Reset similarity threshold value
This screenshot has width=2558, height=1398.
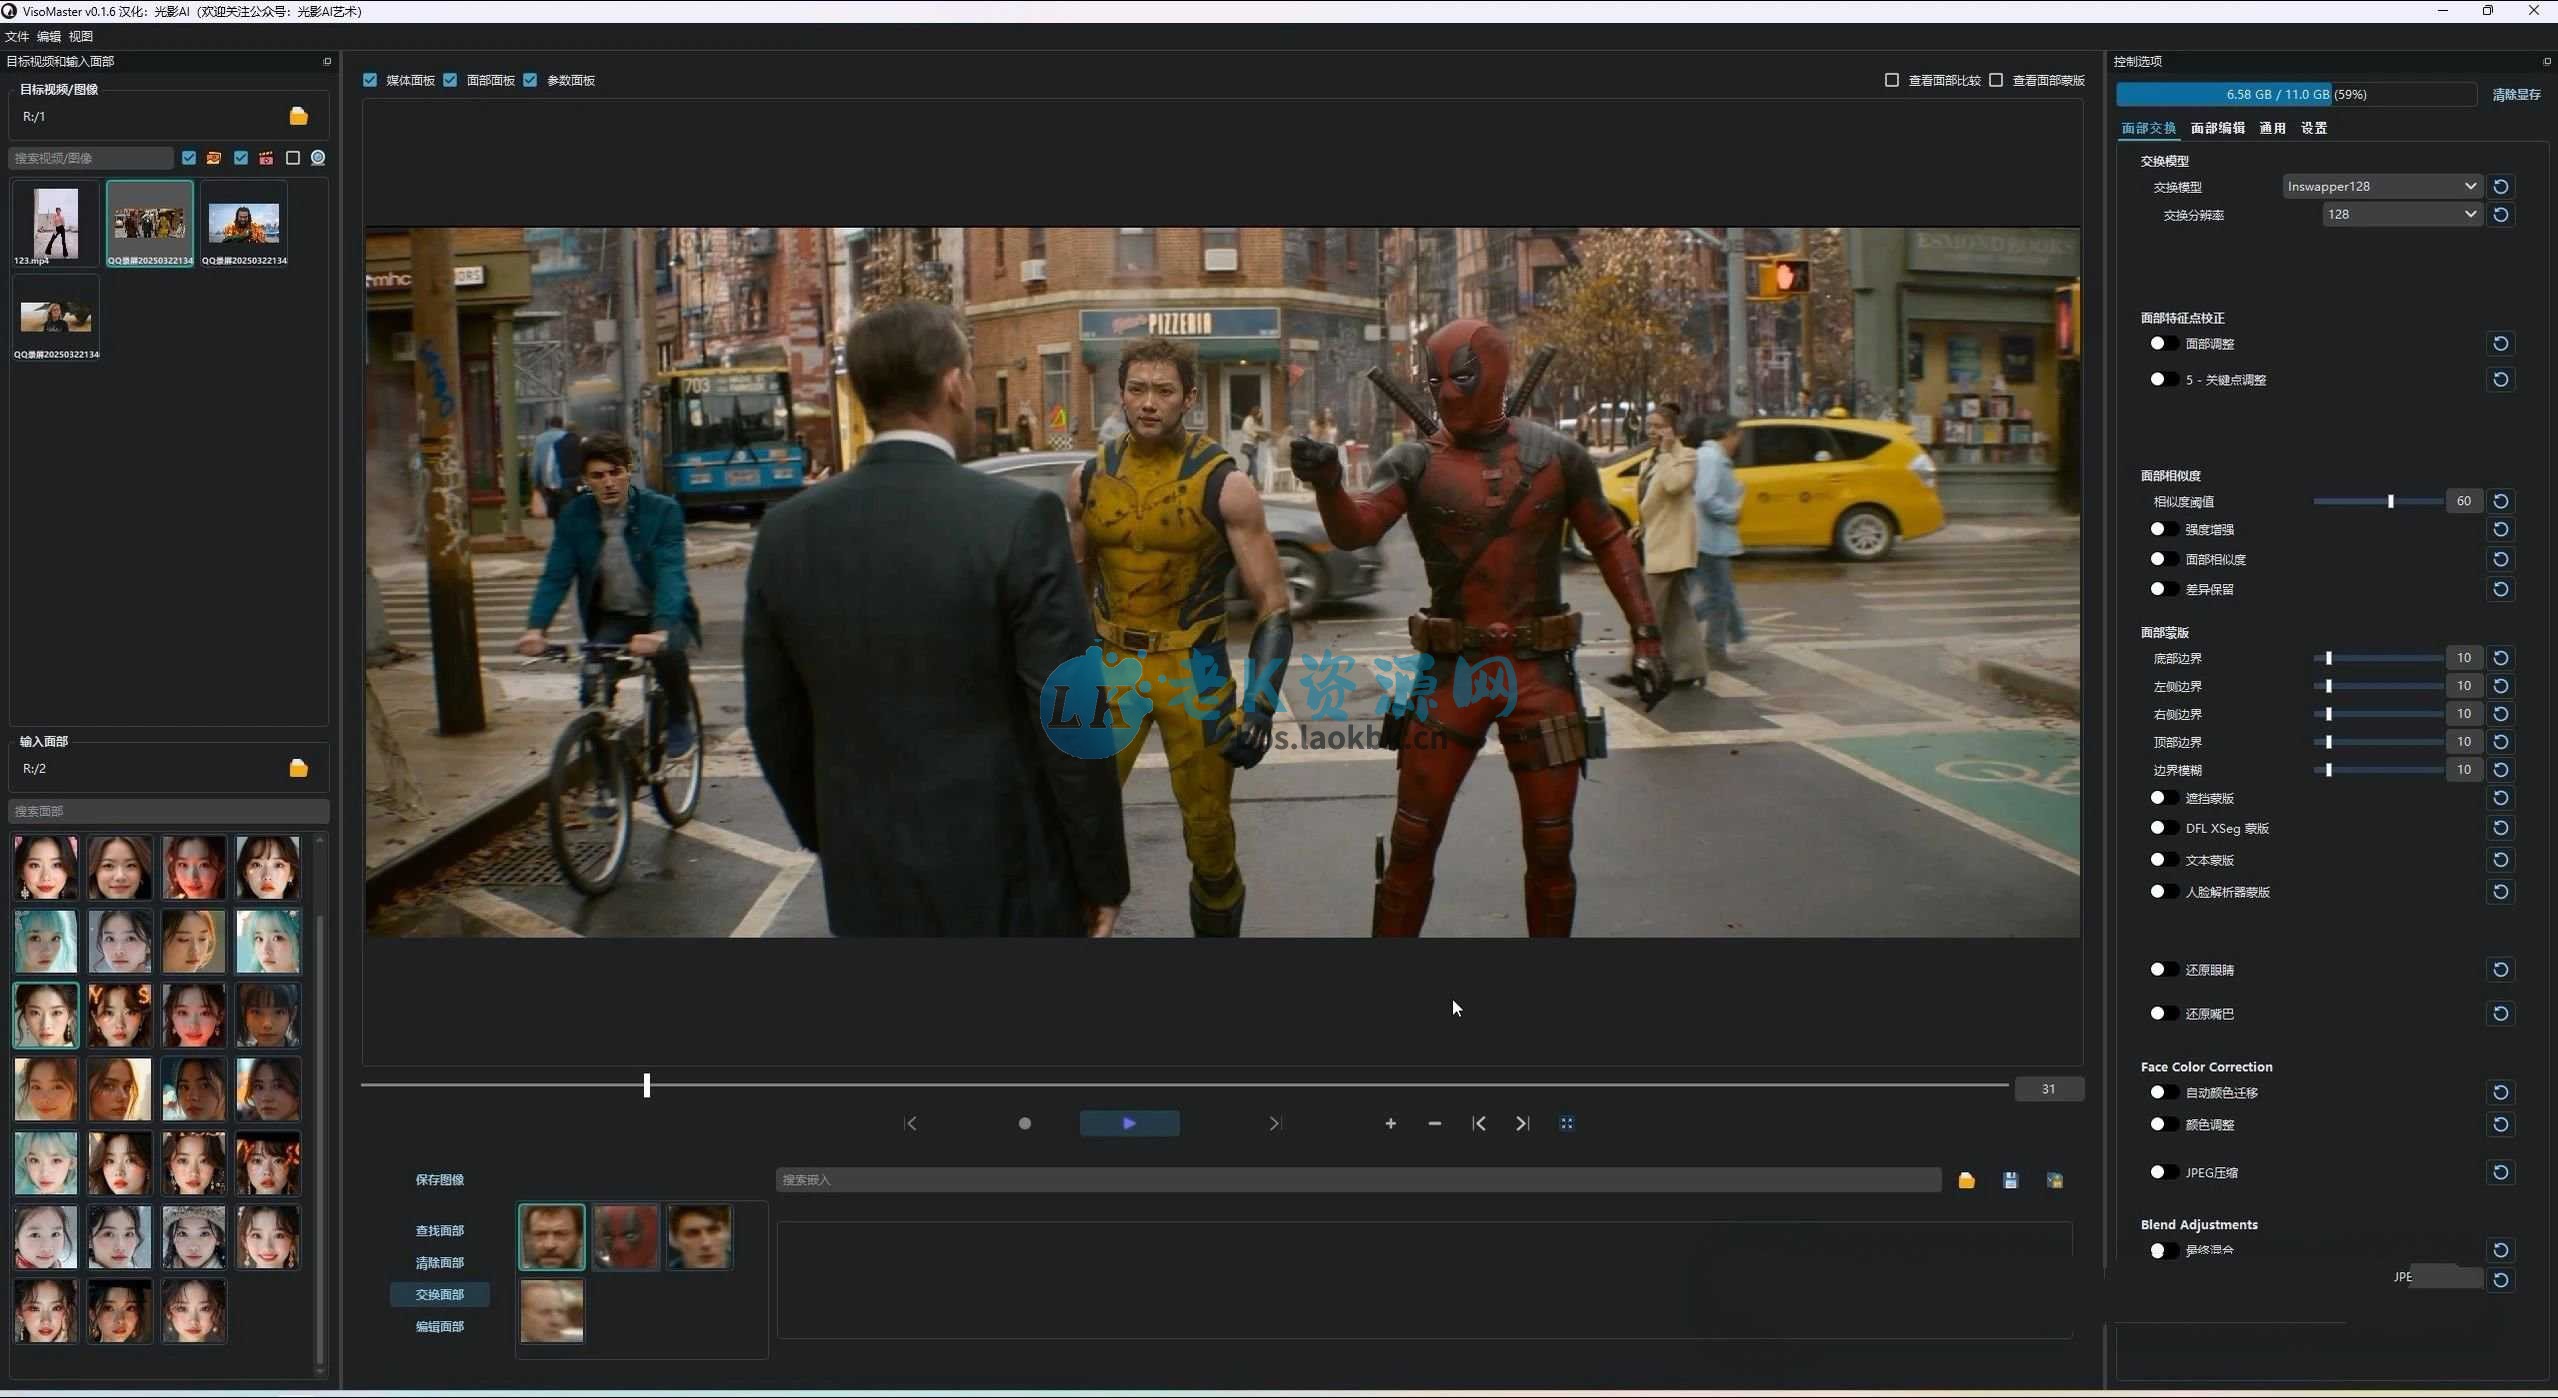(2500, 501)
